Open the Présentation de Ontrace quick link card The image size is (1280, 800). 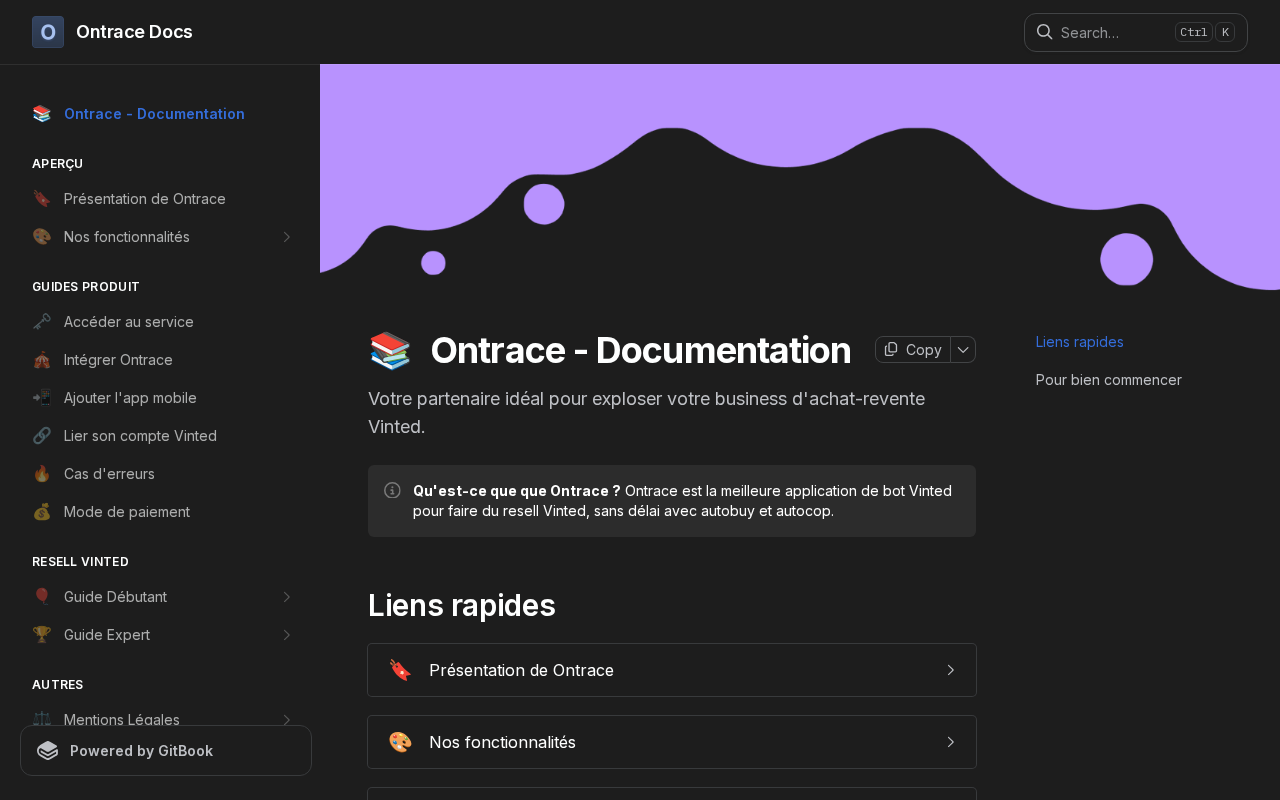click(672, 670)
